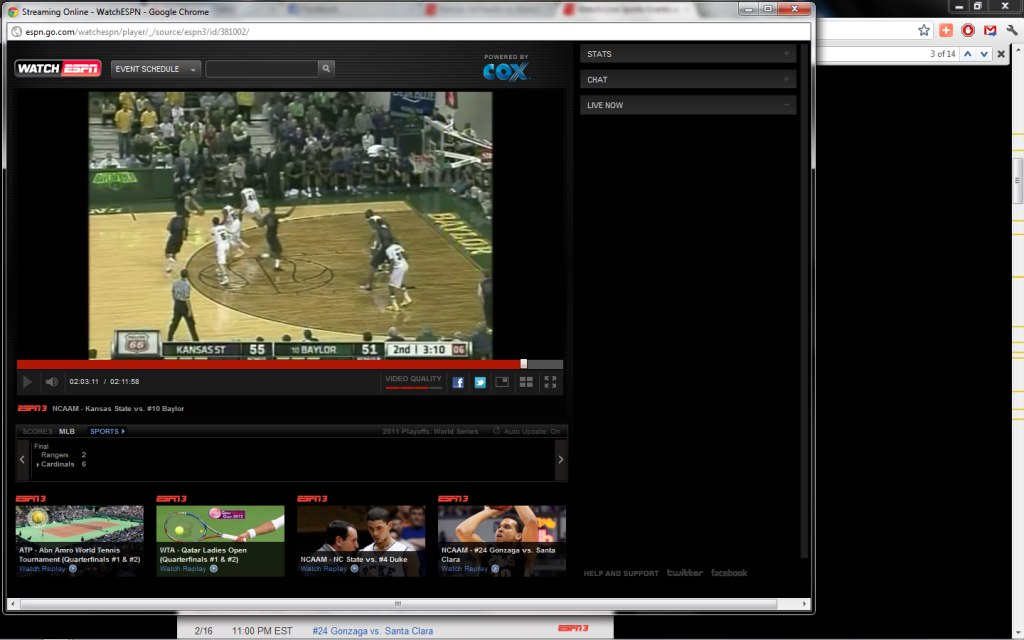This screenshot has height=640, width=1024.
Task: Click red circle extension in background Chrome
Action: click(968, 30)
